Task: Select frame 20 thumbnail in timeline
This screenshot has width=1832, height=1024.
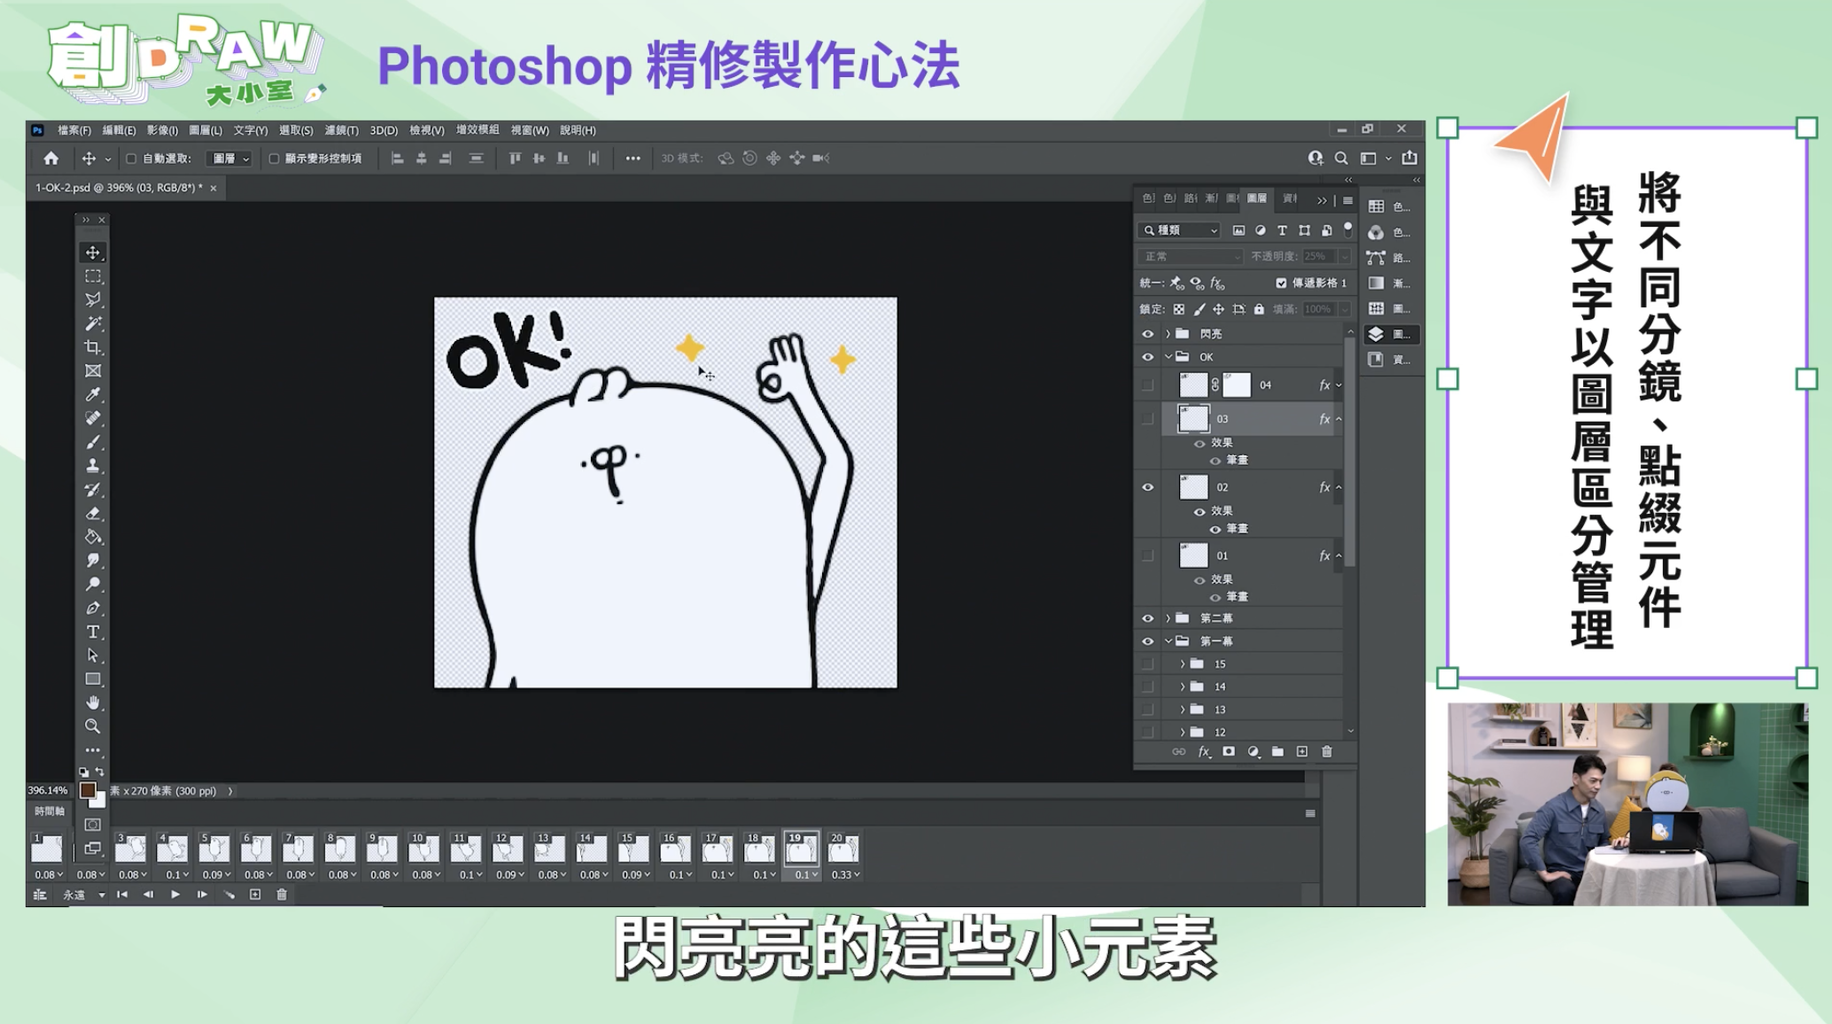Action: pyautogui.click(x=843, y=848)
